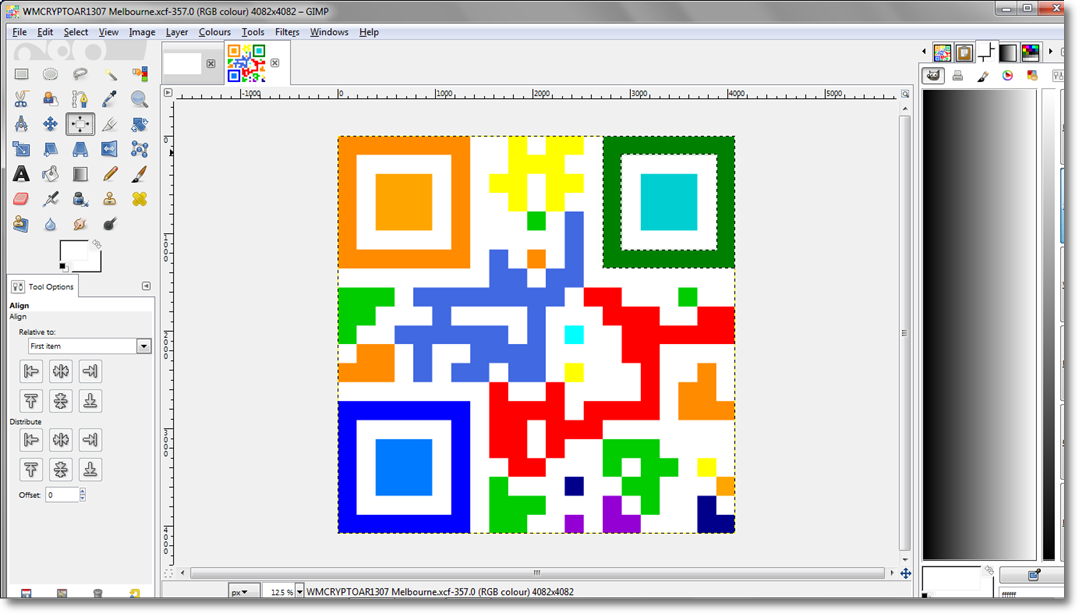Screen dimensions: 1080x615
Task: Select the Pencil tool
Action: (110, 174)
